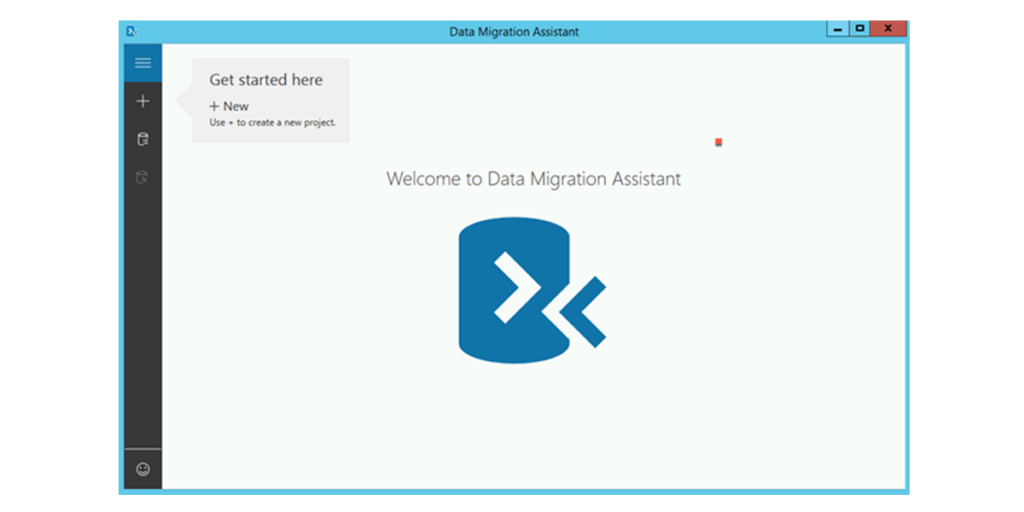Open the Assessments database icon in sidebar
1024x512 pixels.
pyautogui.click(x=142, y=139)
